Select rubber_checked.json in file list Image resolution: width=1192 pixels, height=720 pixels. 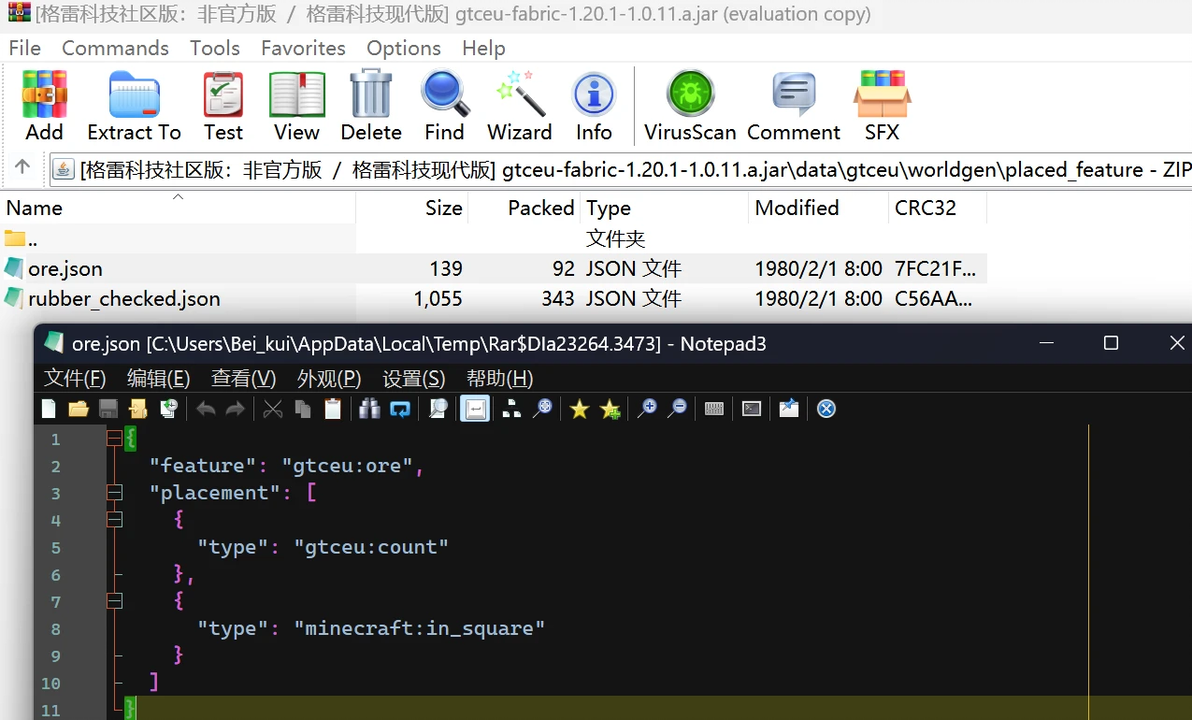coord(493,298)
